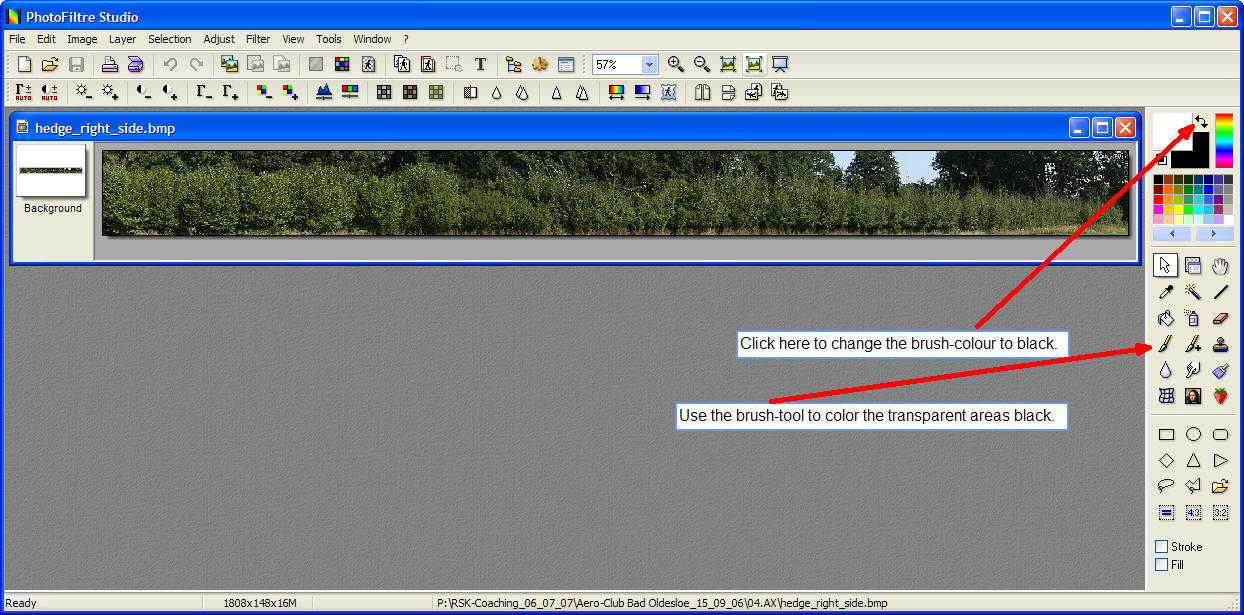Select the Pipette eyedropper tool
This screenshot has height=615, width=1244.
click(x=1165, y=292)
